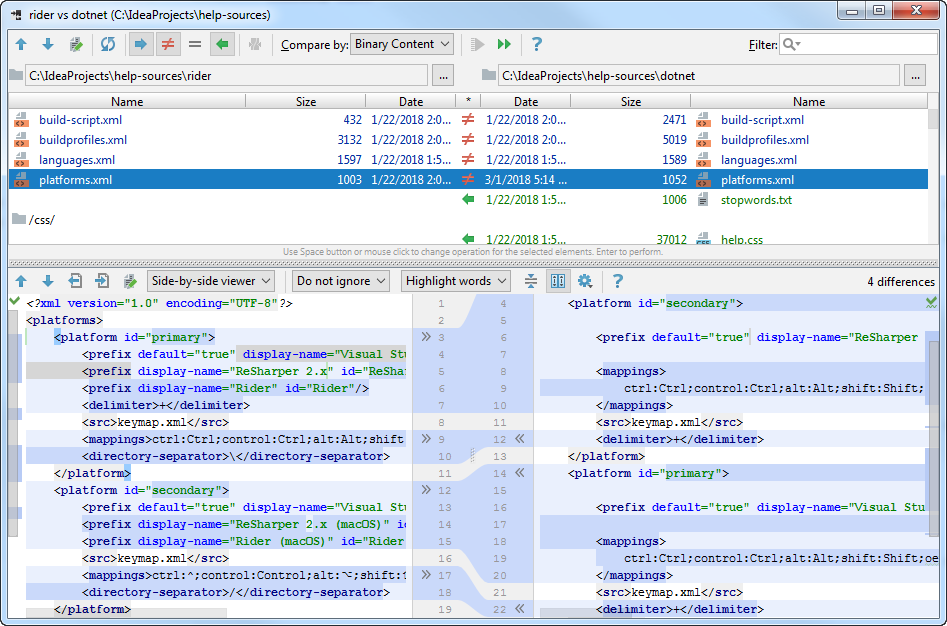Browse for left folder with ellipsis button
Screen dimensions: 947x626
coord(443,76)
